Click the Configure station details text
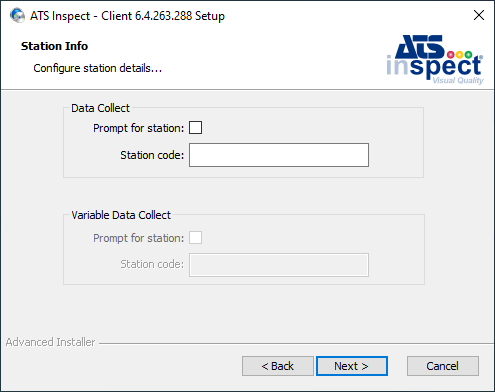495x392 pixels. (98, 68)
